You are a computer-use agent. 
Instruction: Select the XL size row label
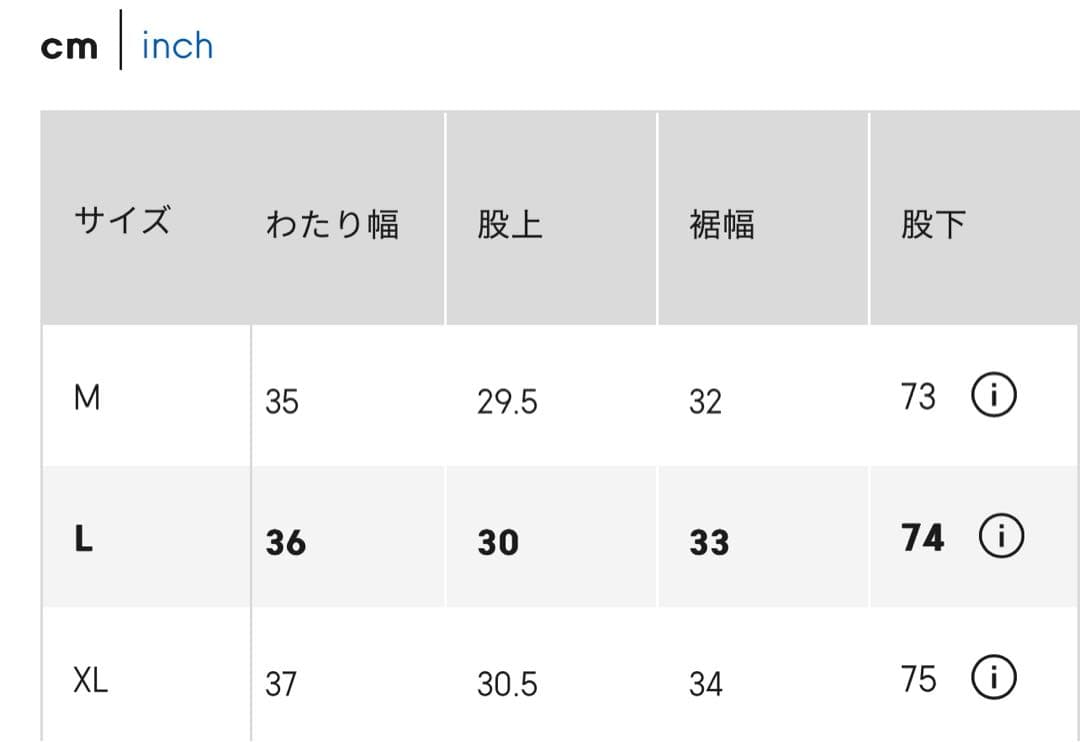90,682
